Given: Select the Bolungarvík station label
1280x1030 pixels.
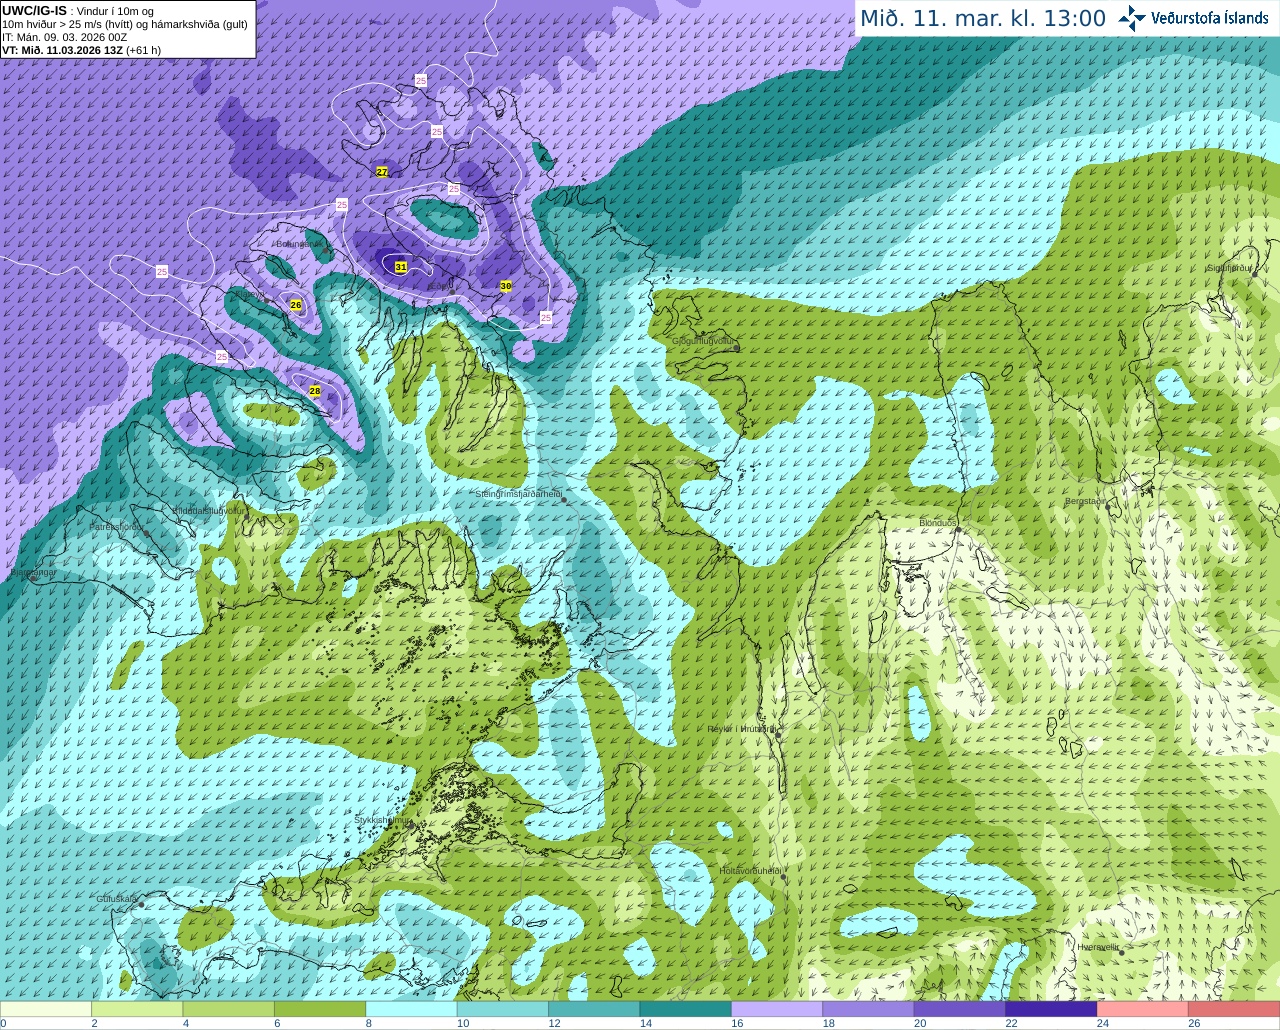Looking at the screenshot, I should click(298, 243).
